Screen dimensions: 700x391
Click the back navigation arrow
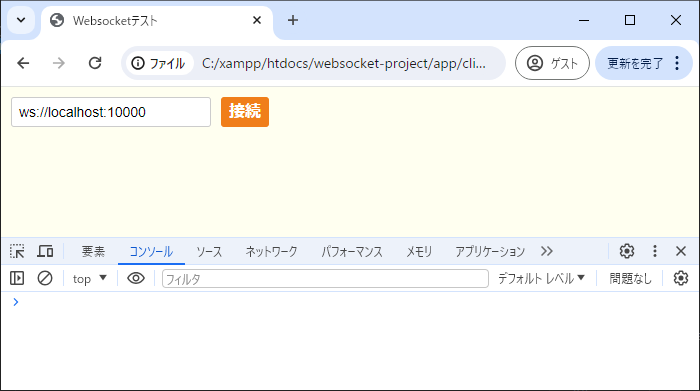(x=23, y=63)
